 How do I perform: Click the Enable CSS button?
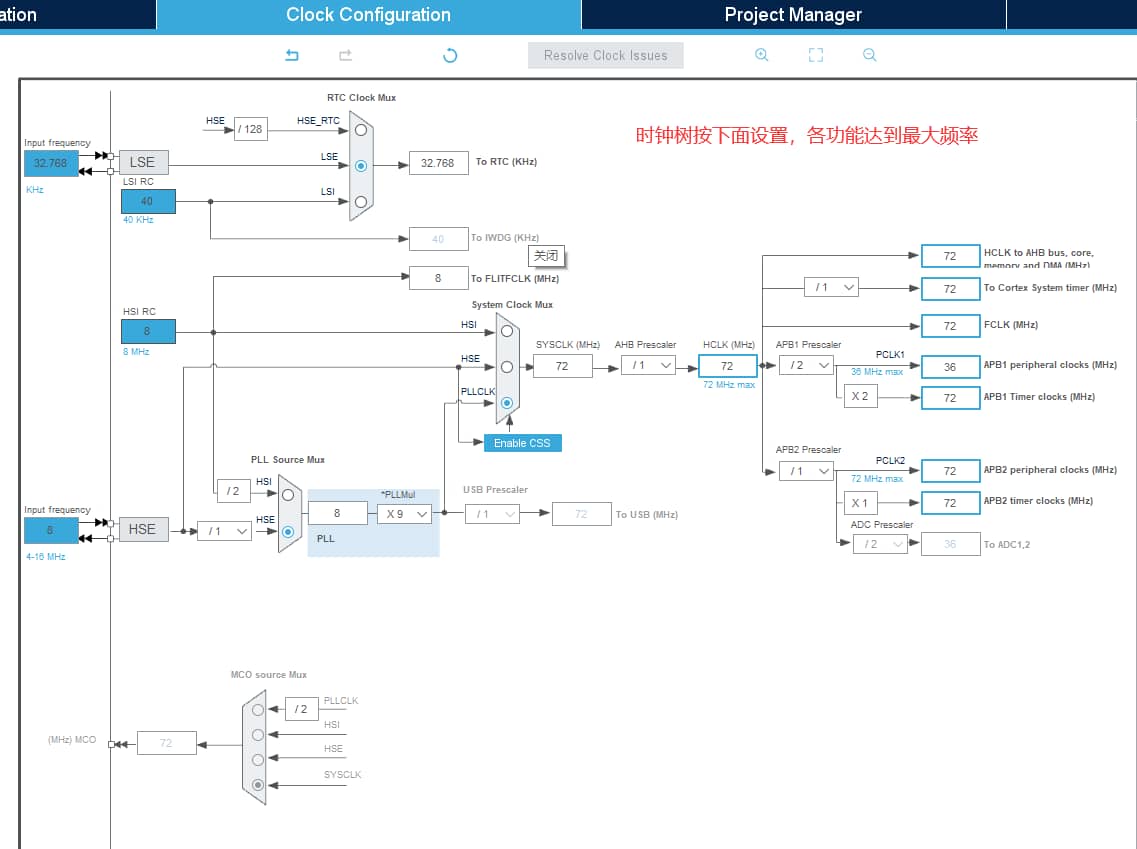(x=522, y=443)
